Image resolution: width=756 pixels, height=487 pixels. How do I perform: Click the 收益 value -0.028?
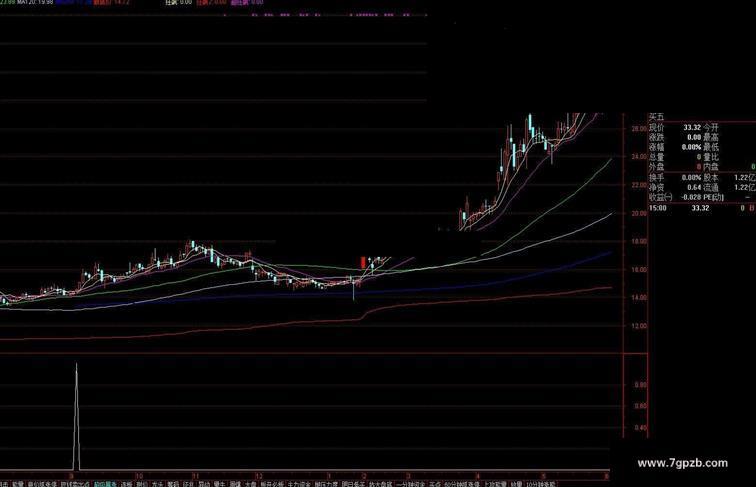pyautogui.click(x=691, y=197)
